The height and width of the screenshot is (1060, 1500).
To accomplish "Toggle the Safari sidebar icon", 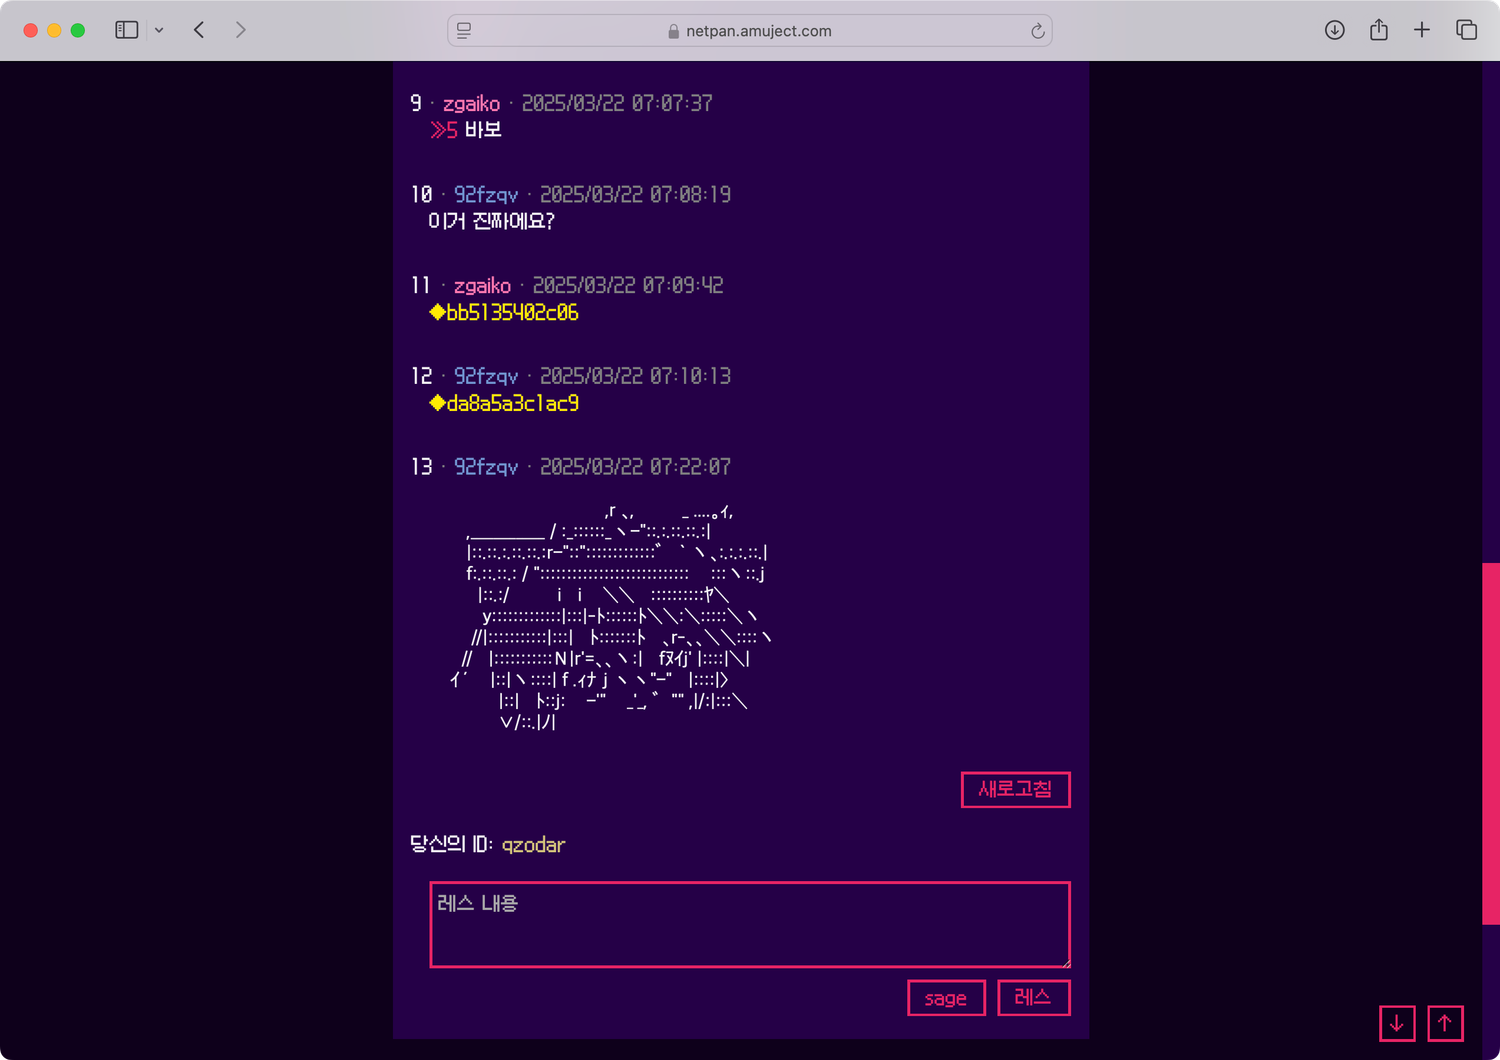I will tap(127, 30).
